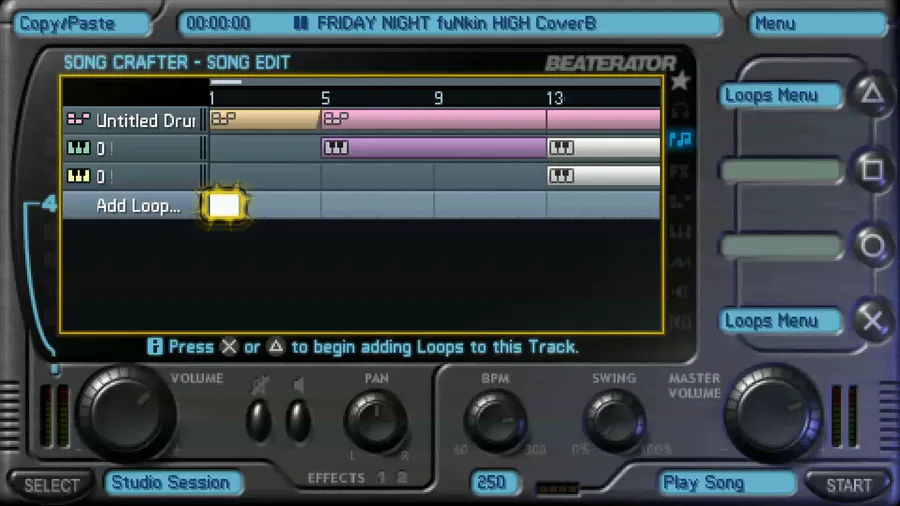Click the yellow keyboard icon of third track
The width and height of the screenshot is (900, 506).
tap(79, 176)
